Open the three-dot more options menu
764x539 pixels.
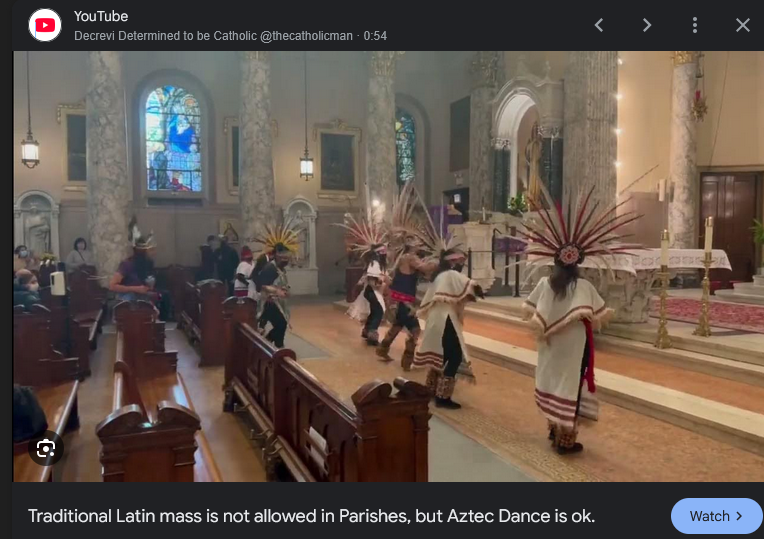pos(695,25)
